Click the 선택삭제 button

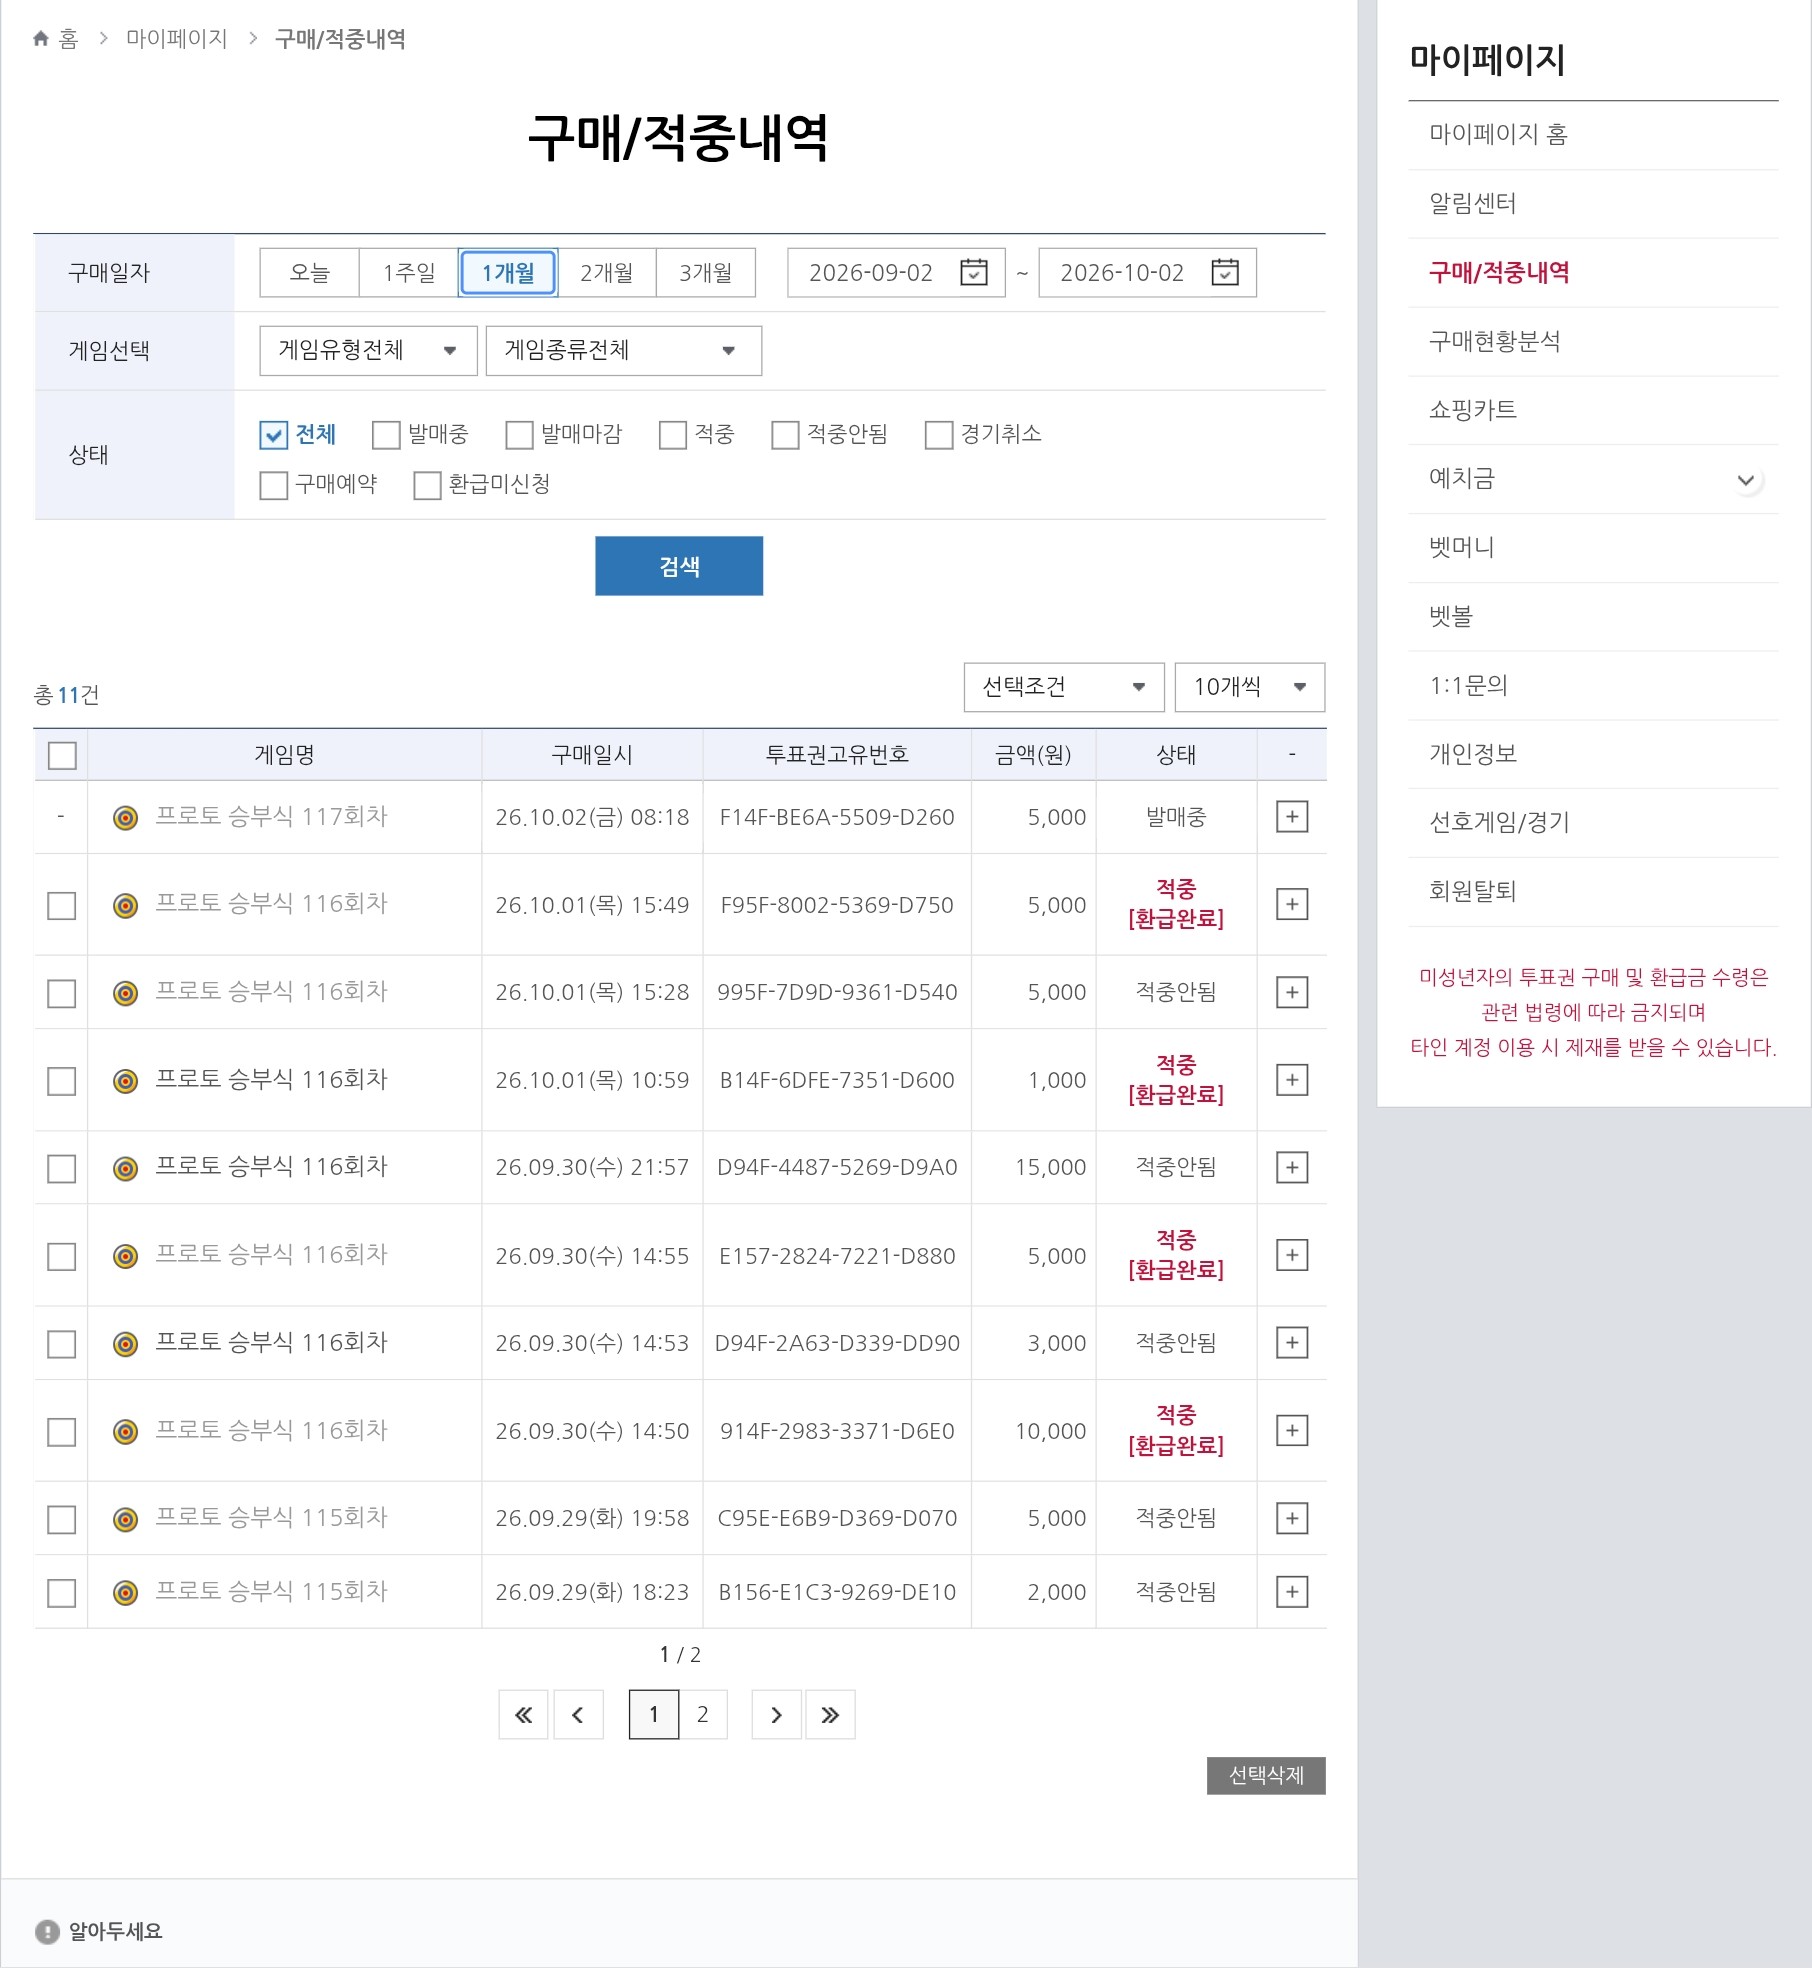click(x=1266, y=1775)
